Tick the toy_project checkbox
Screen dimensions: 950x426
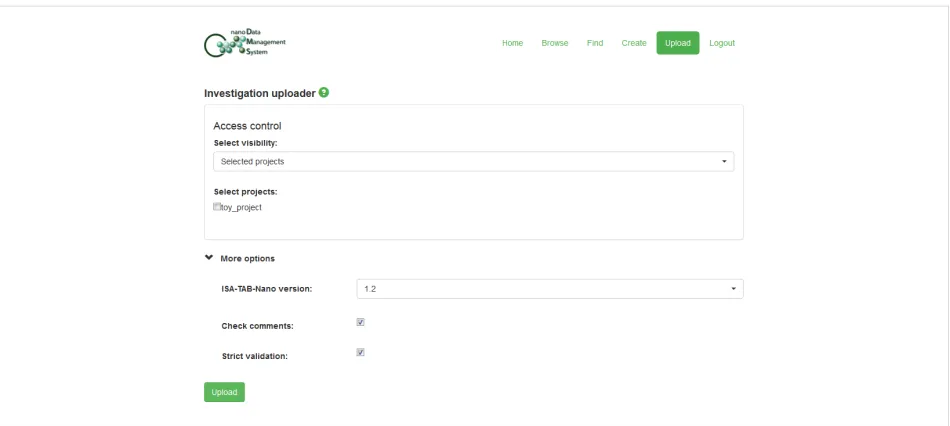(217, 207)
